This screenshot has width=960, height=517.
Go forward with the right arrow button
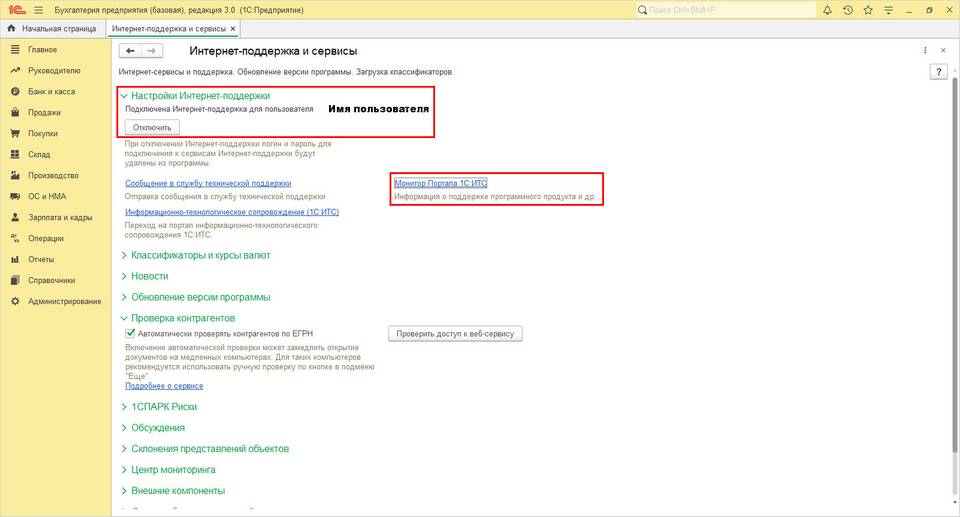pos(152,51)
